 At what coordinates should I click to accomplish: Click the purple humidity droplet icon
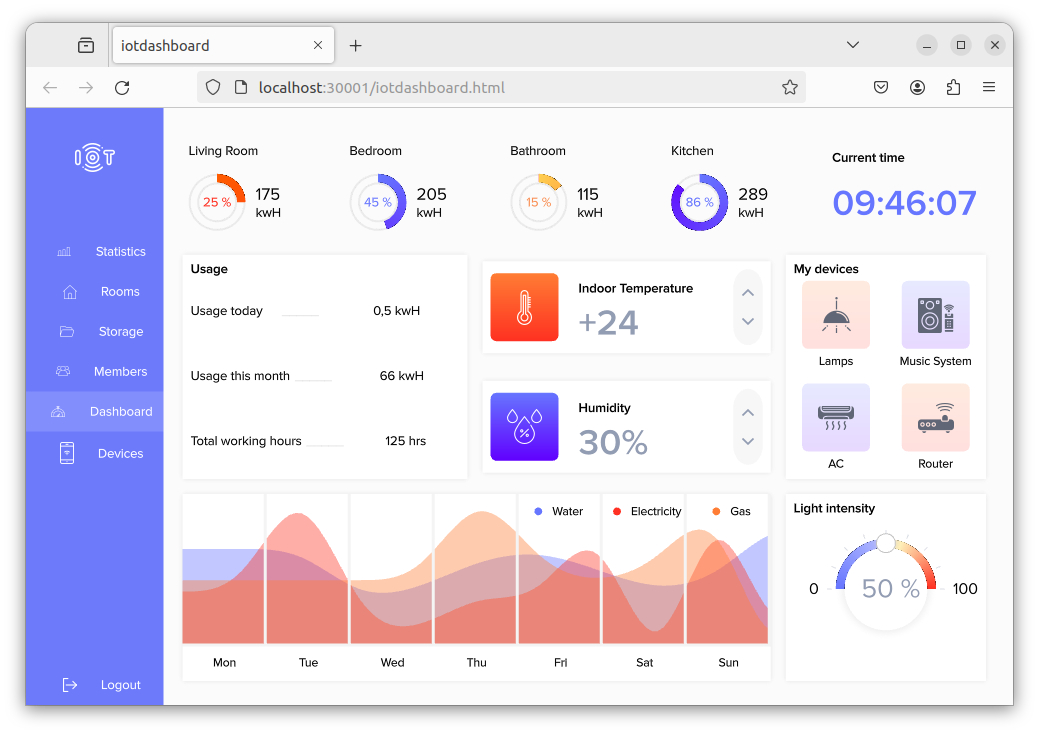(x=524, y=426)
